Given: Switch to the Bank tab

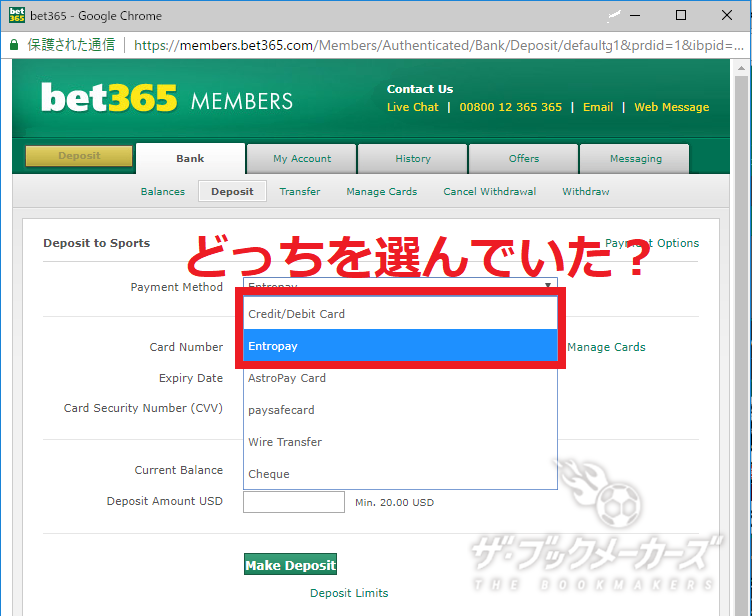Looking at the screenshot, I should tap(190, 158).
